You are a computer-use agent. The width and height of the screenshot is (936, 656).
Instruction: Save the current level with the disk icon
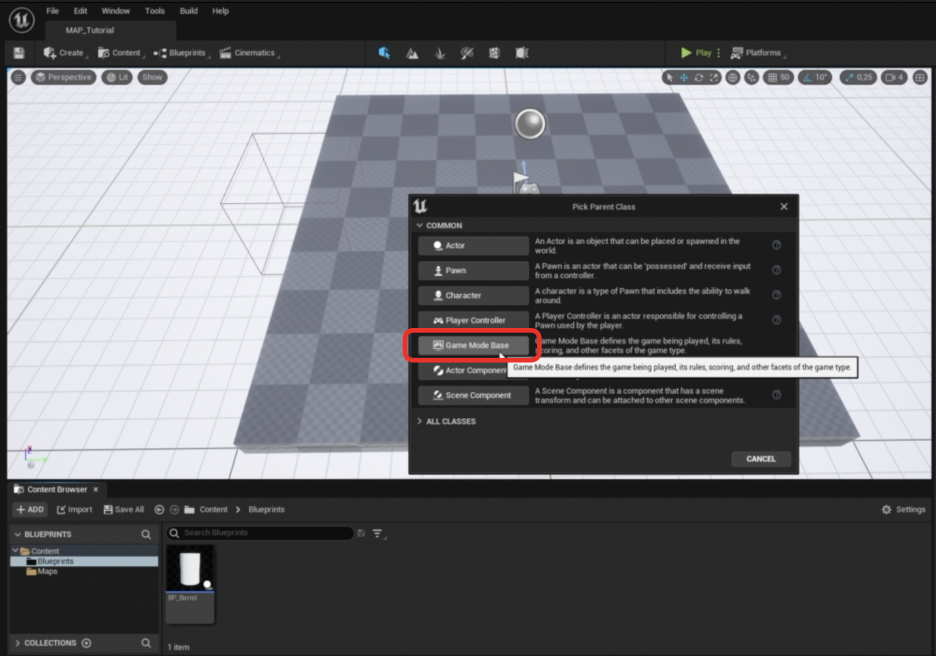click(19, 53)
